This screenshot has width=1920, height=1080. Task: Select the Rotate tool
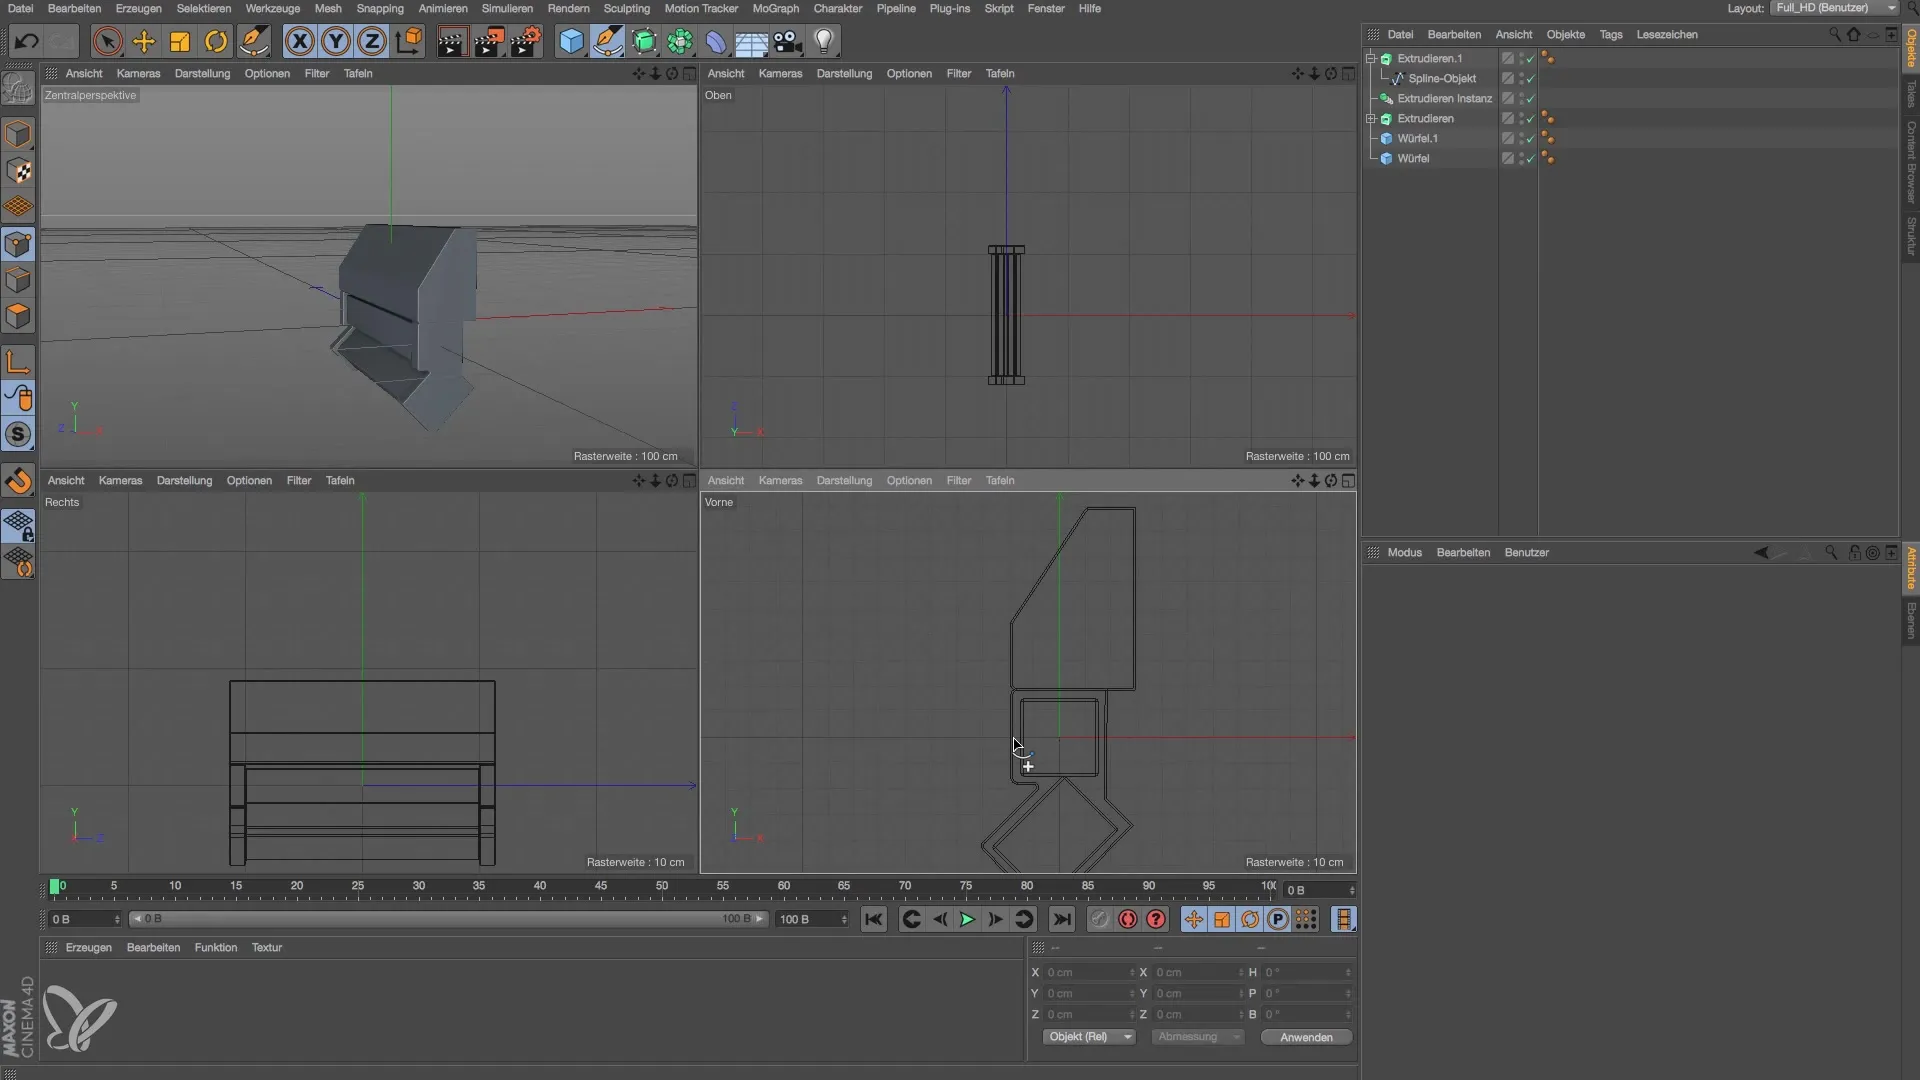click(x=216, y=41)
